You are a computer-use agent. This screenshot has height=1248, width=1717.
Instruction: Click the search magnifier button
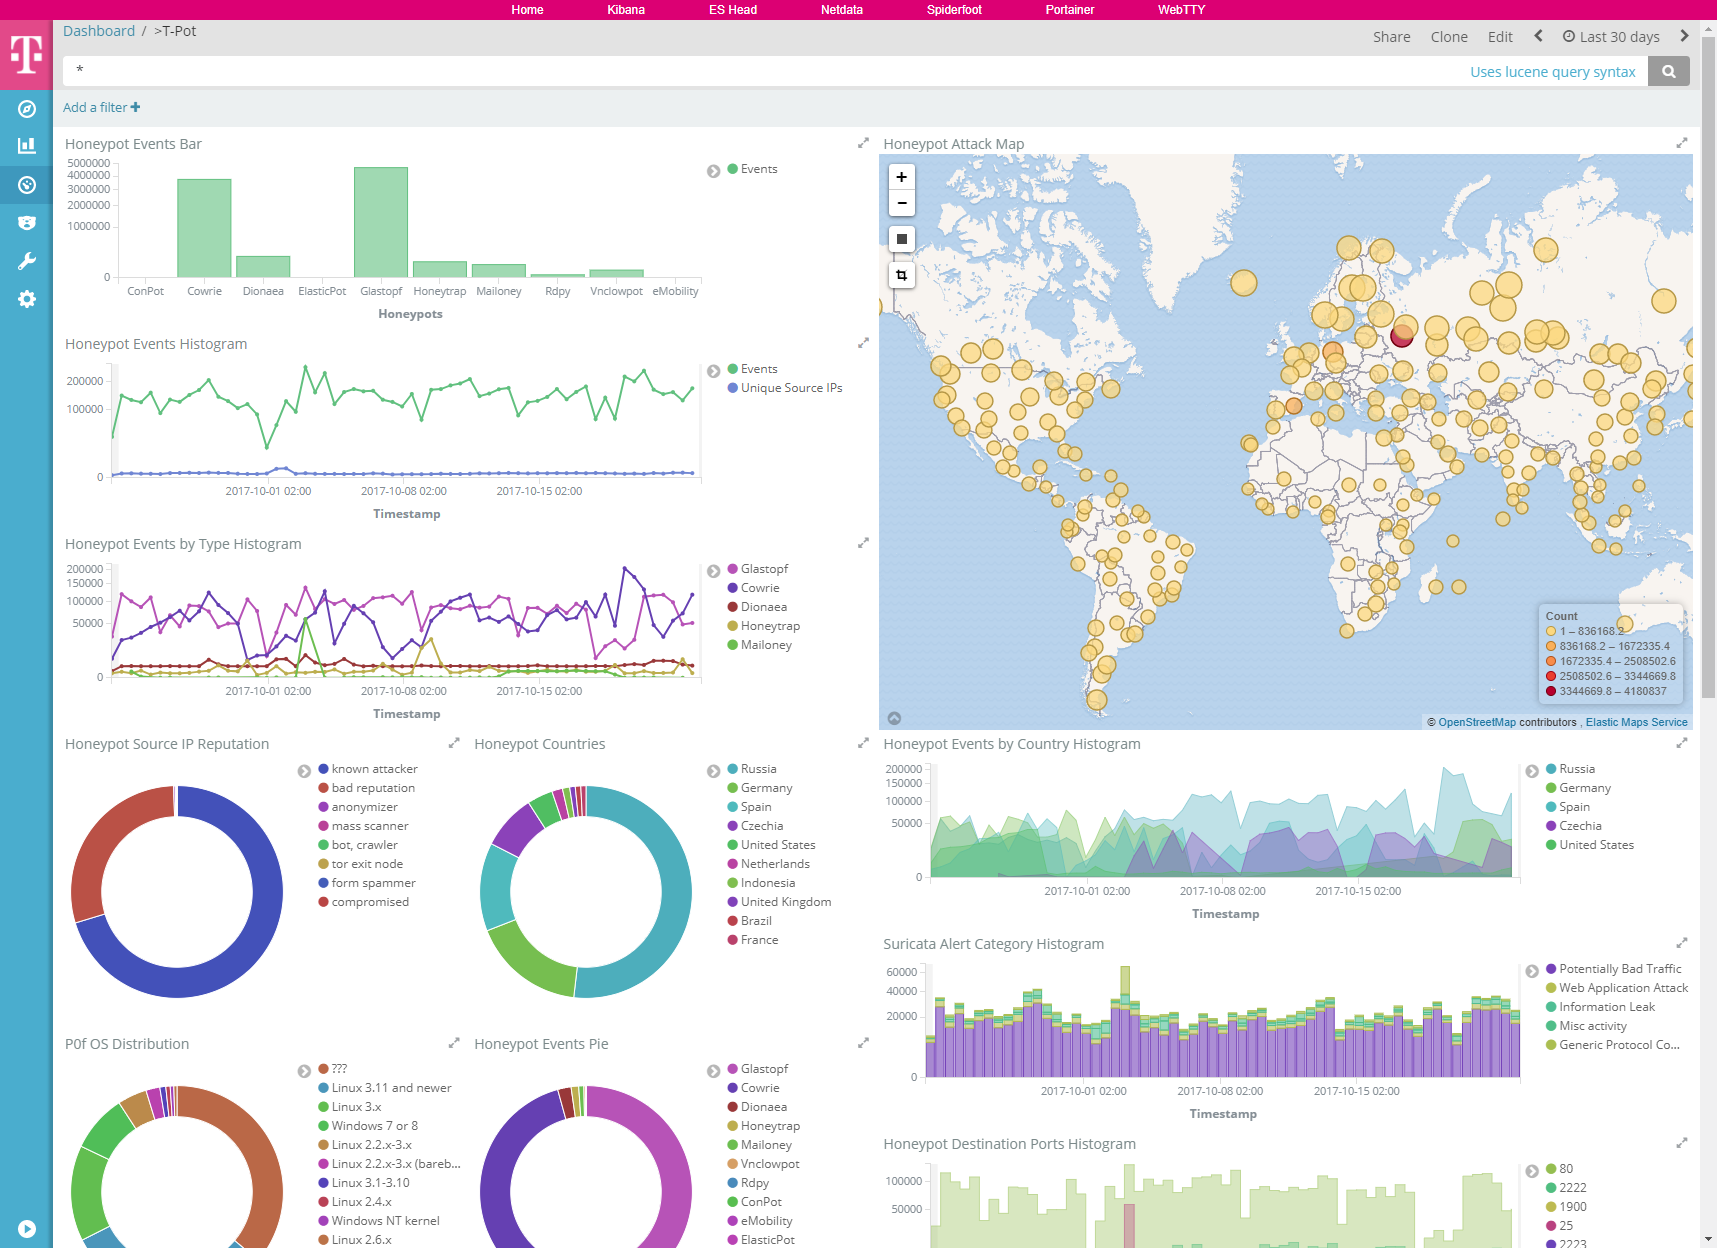coord(1668,71)
